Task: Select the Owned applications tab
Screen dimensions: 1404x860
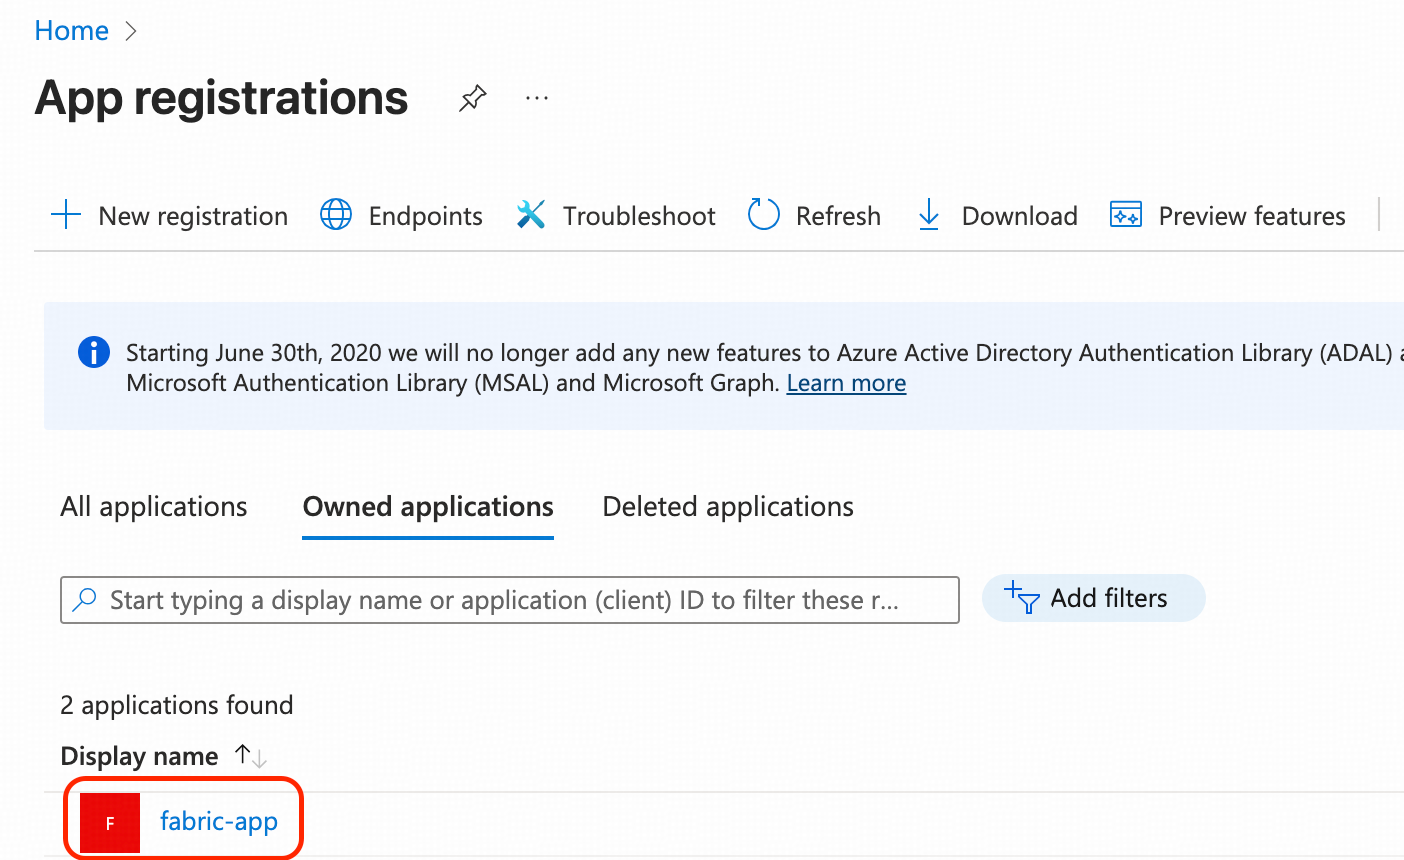Action: coord(428,507)
